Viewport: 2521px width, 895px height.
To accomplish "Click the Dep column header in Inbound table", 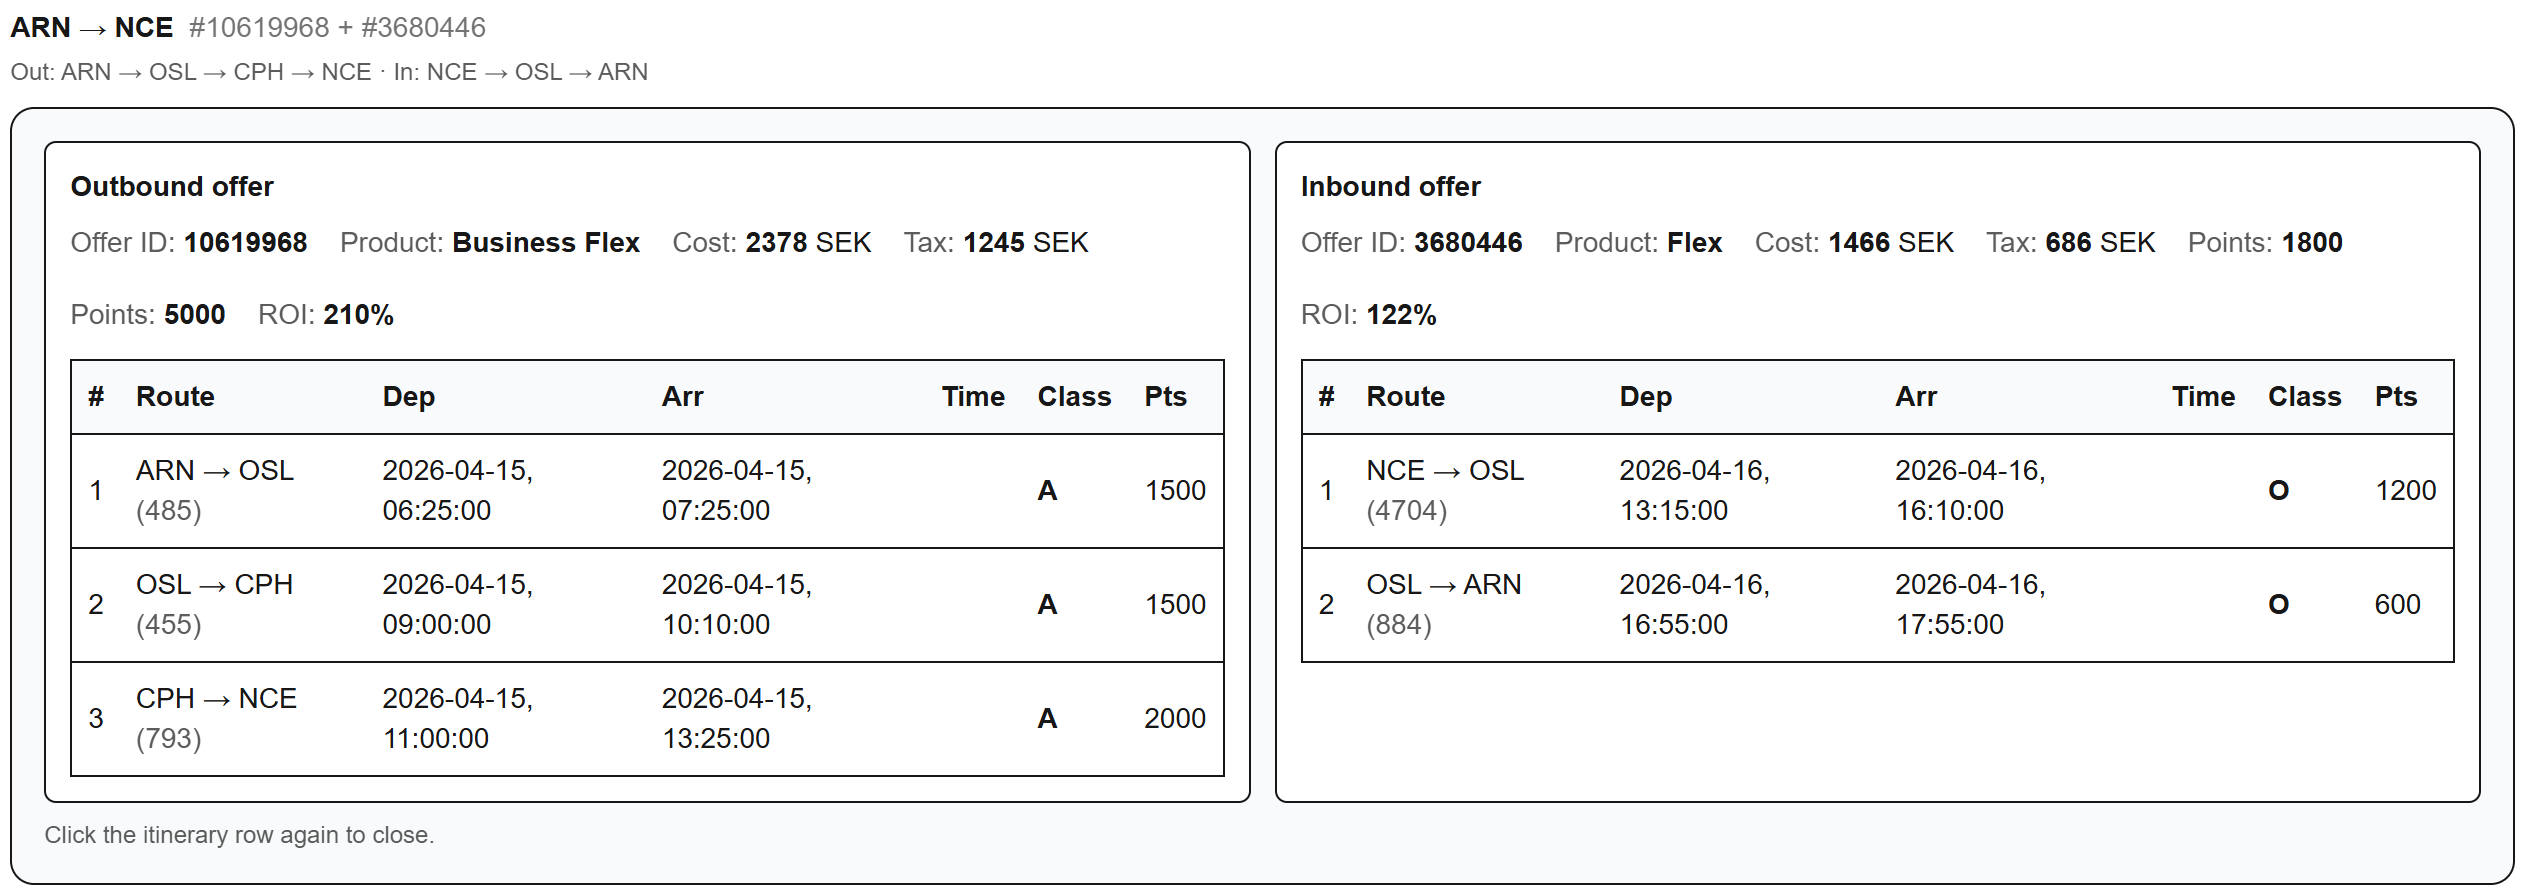I will click(1645, 397).
